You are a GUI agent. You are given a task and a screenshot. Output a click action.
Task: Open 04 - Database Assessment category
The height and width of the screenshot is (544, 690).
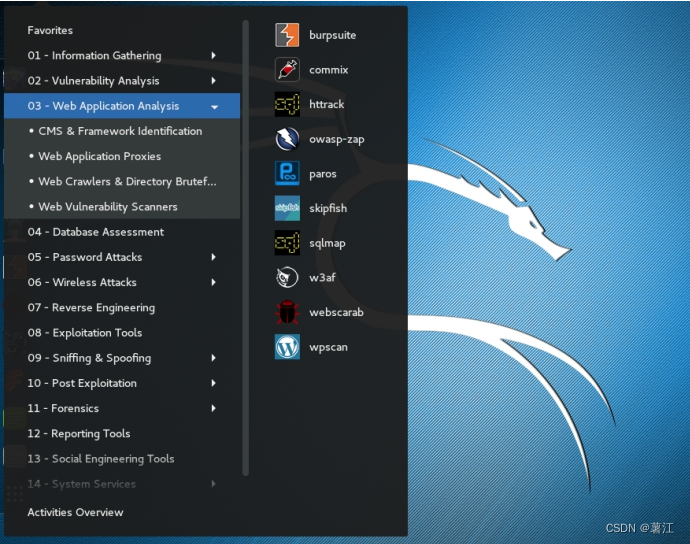pyautogui.click(x=122, y=232)
